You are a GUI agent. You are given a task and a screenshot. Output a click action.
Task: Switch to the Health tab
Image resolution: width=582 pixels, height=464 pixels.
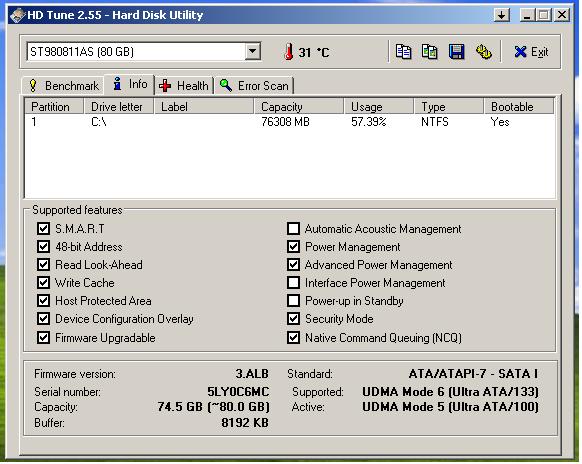pos(184,86)
